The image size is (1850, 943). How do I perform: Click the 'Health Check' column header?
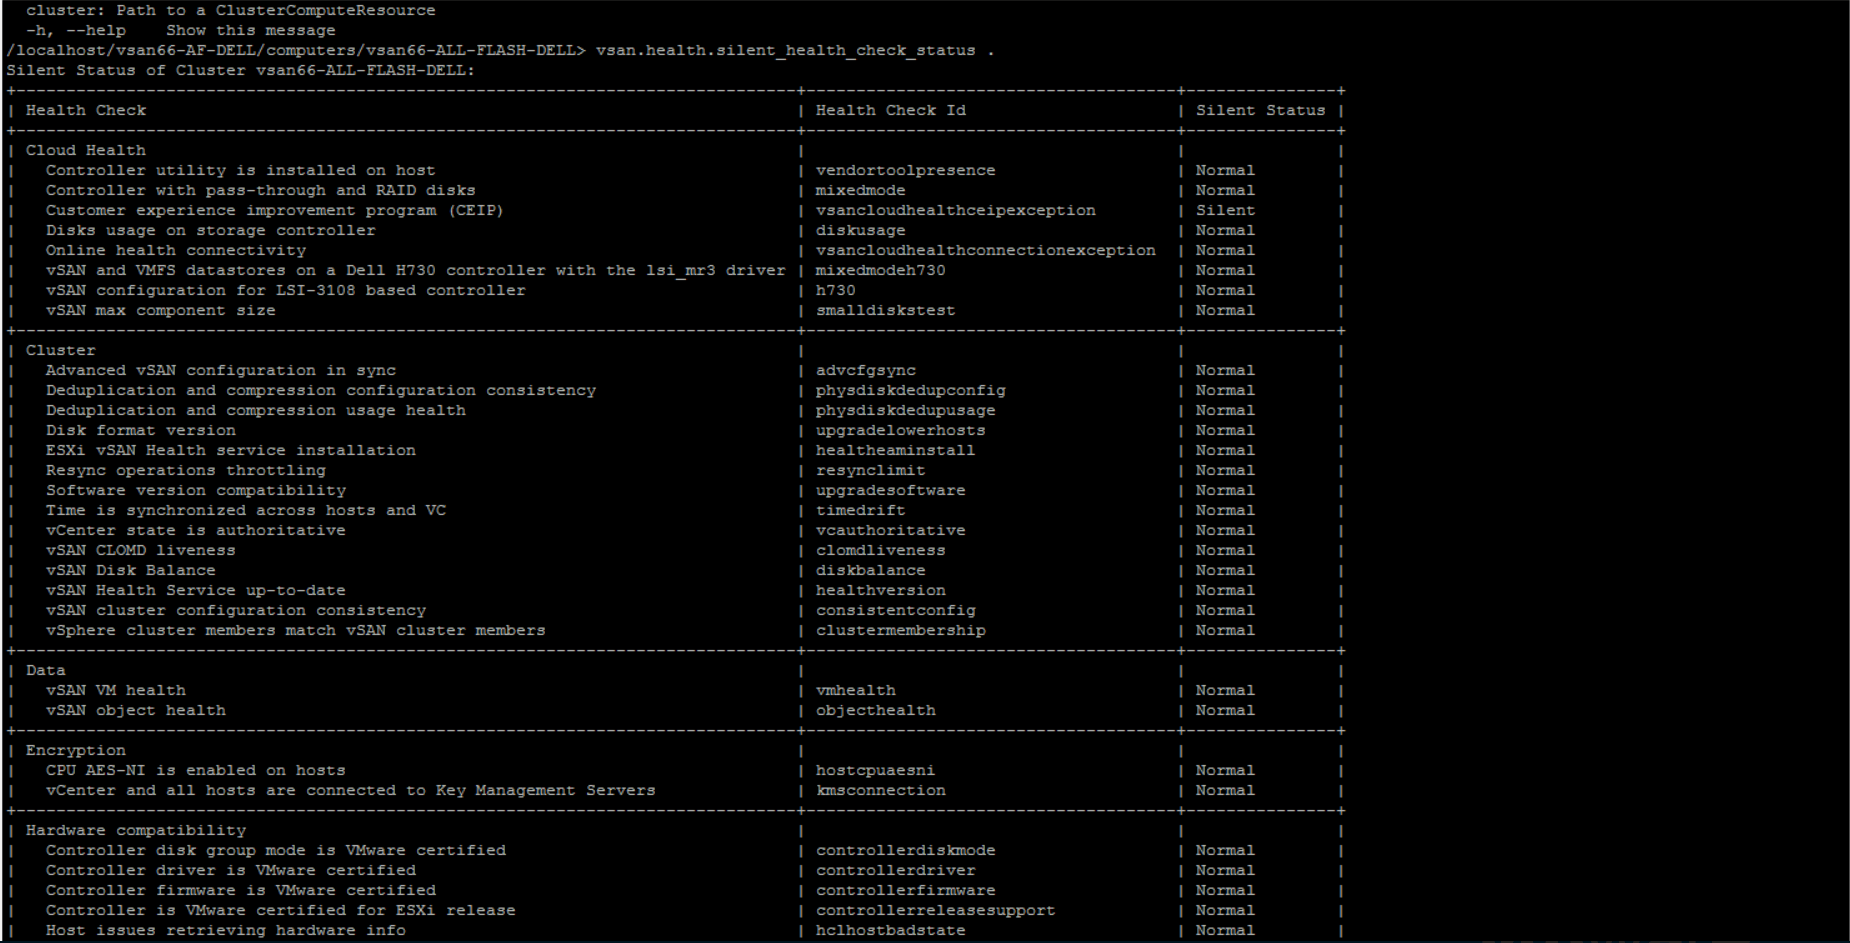point(86,110)
